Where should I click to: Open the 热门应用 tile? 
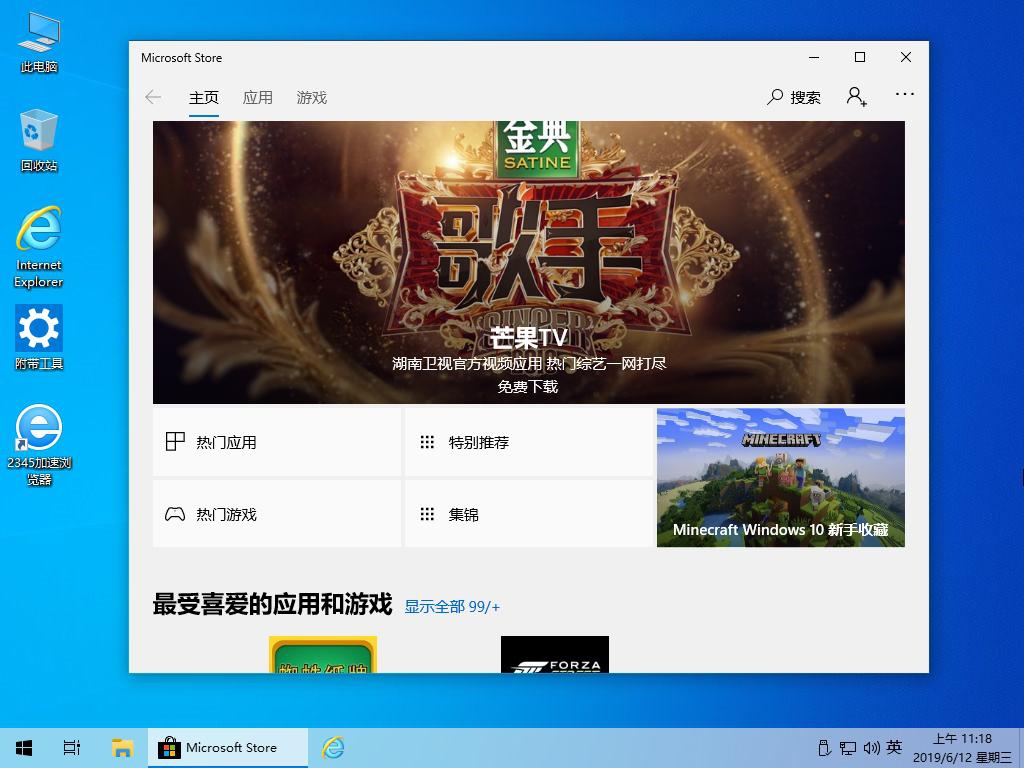277,442
